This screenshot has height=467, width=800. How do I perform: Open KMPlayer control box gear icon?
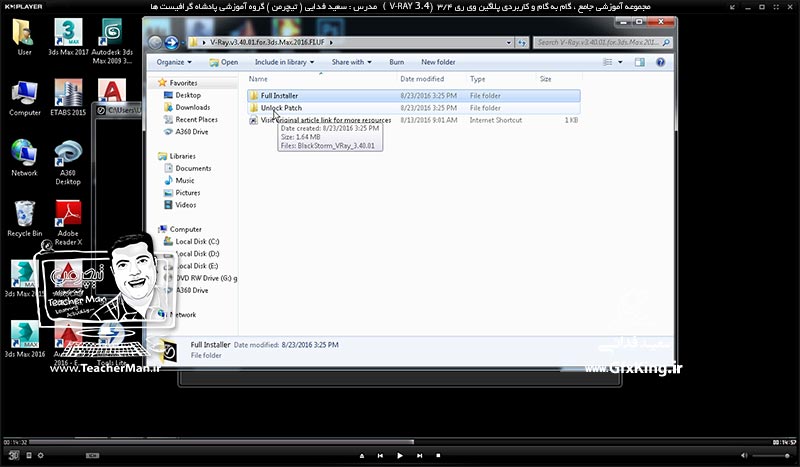40,455
